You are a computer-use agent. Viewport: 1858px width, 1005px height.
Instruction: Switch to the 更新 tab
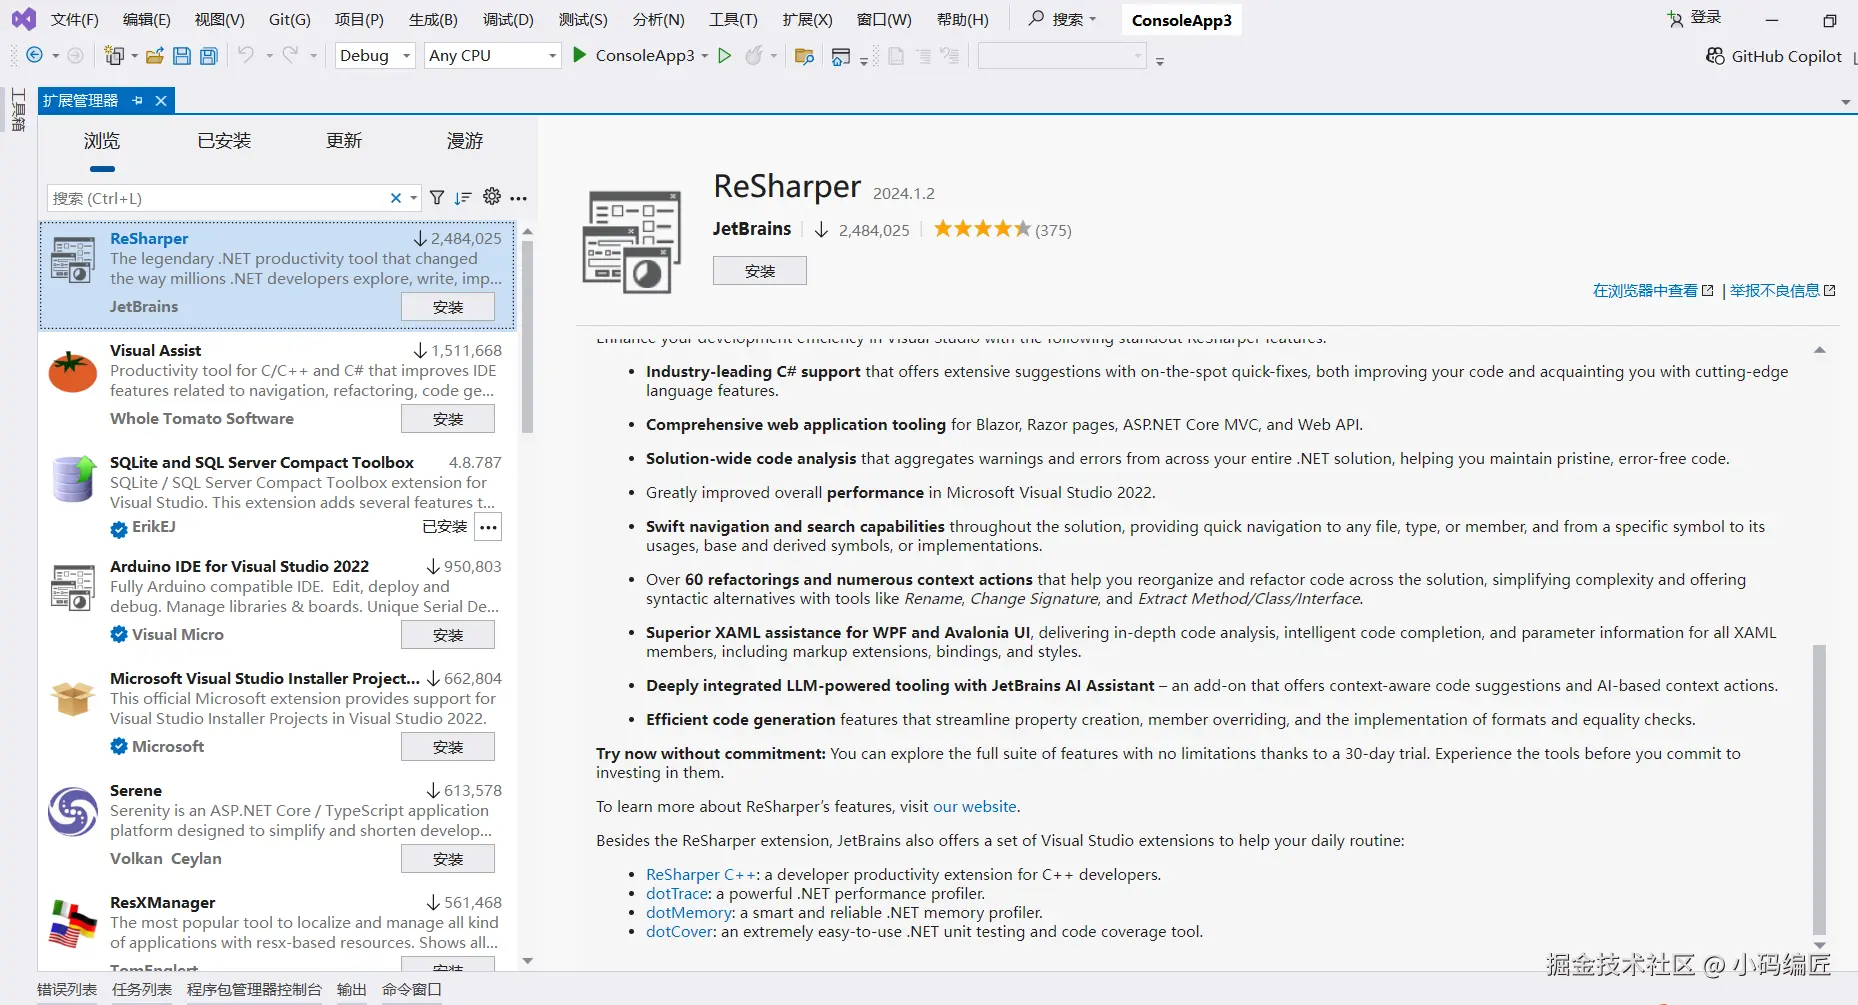(x=344, y=141)
